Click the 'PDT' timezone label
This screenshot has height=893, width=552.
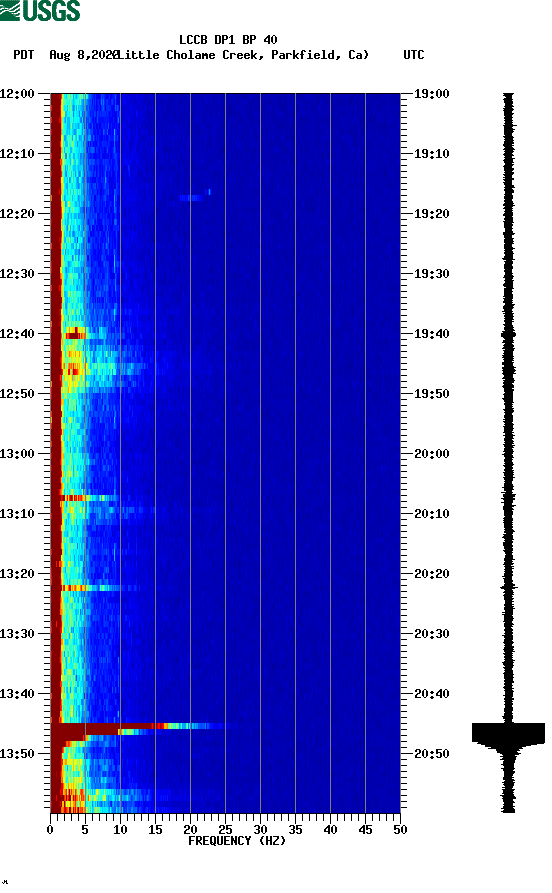click(23, 55)
